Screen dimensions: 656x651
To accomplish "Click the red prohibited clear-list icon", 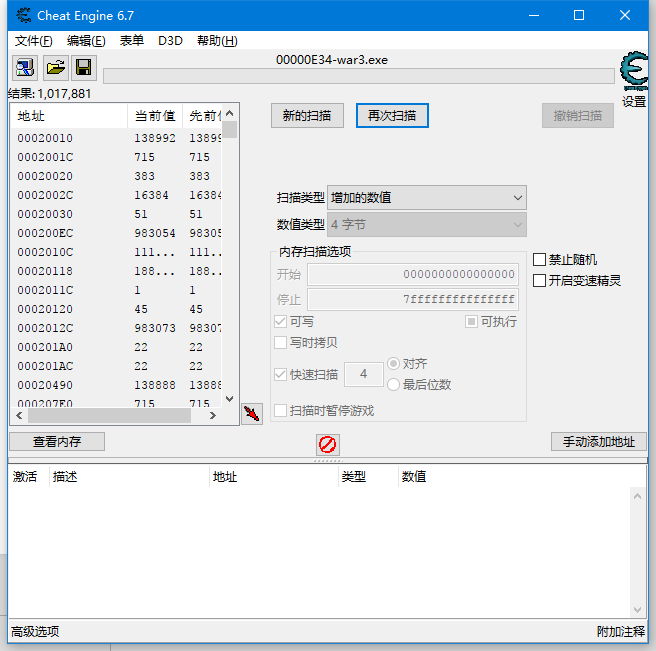I will tap(328, 444).
